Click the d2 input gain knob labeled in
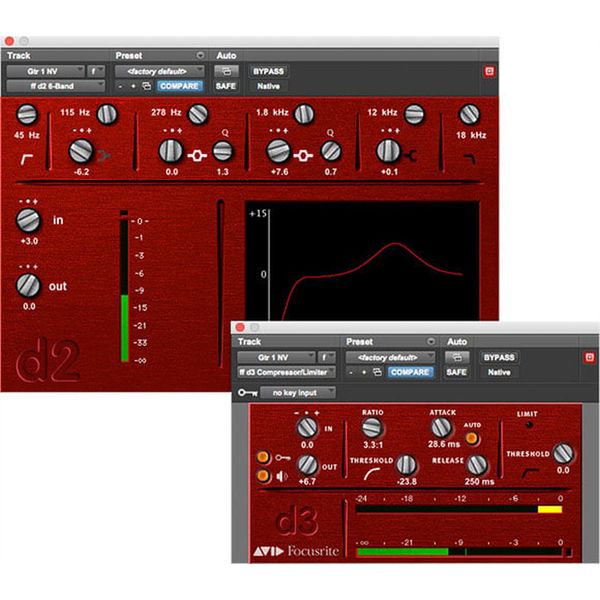 28,220
